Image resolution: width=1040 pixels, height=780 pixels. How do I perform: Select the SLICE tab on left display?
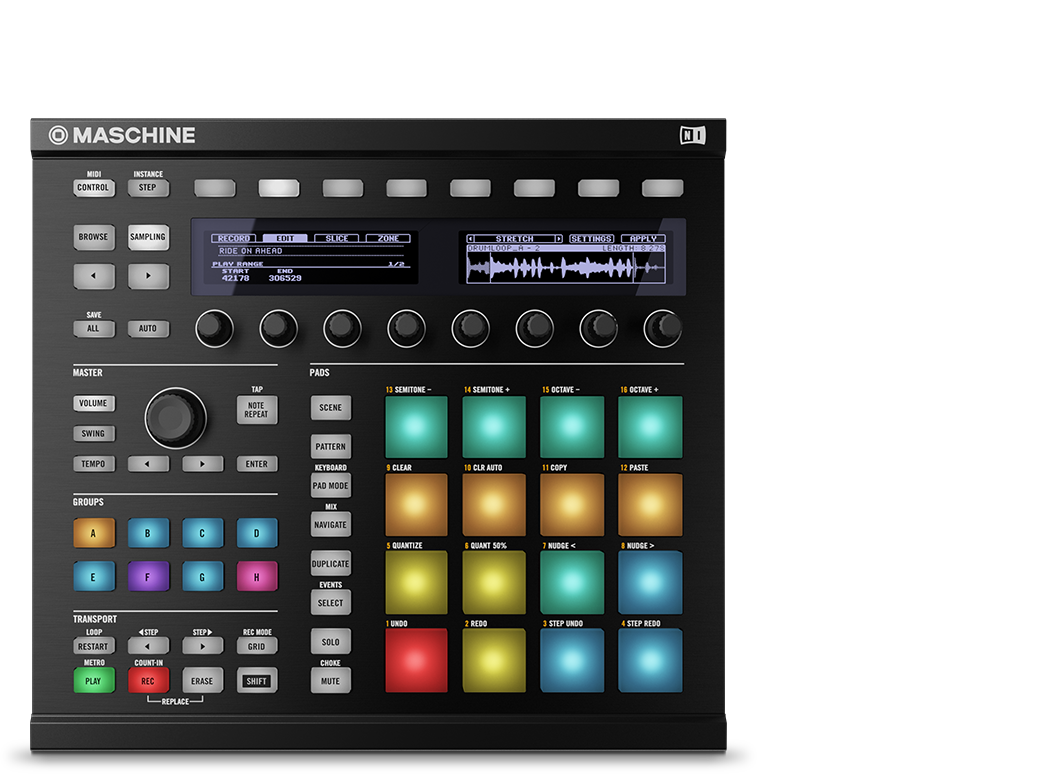pyautogui.click(x=336, y=238)
